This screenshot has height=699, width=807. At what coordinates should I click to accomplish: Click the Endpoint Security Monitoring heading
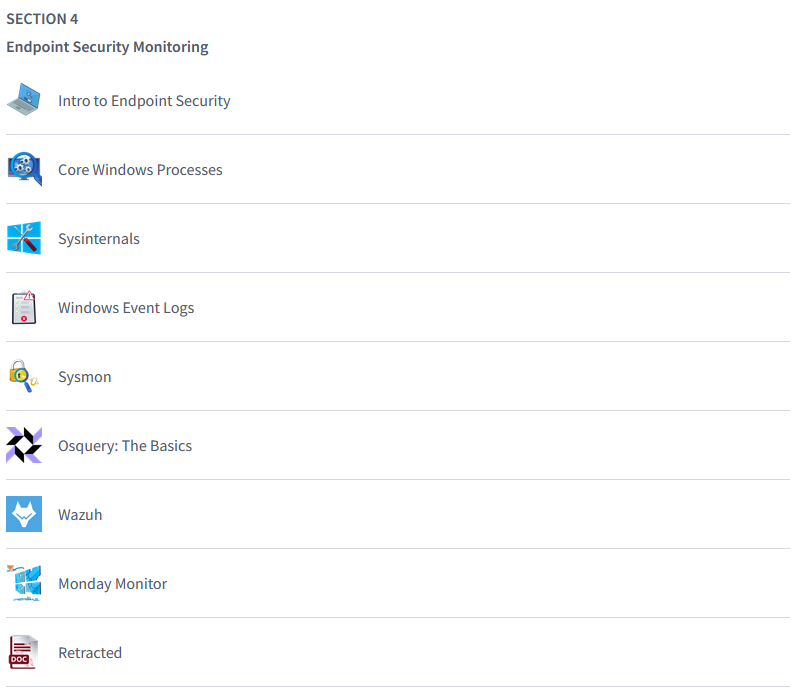[107, 47]
